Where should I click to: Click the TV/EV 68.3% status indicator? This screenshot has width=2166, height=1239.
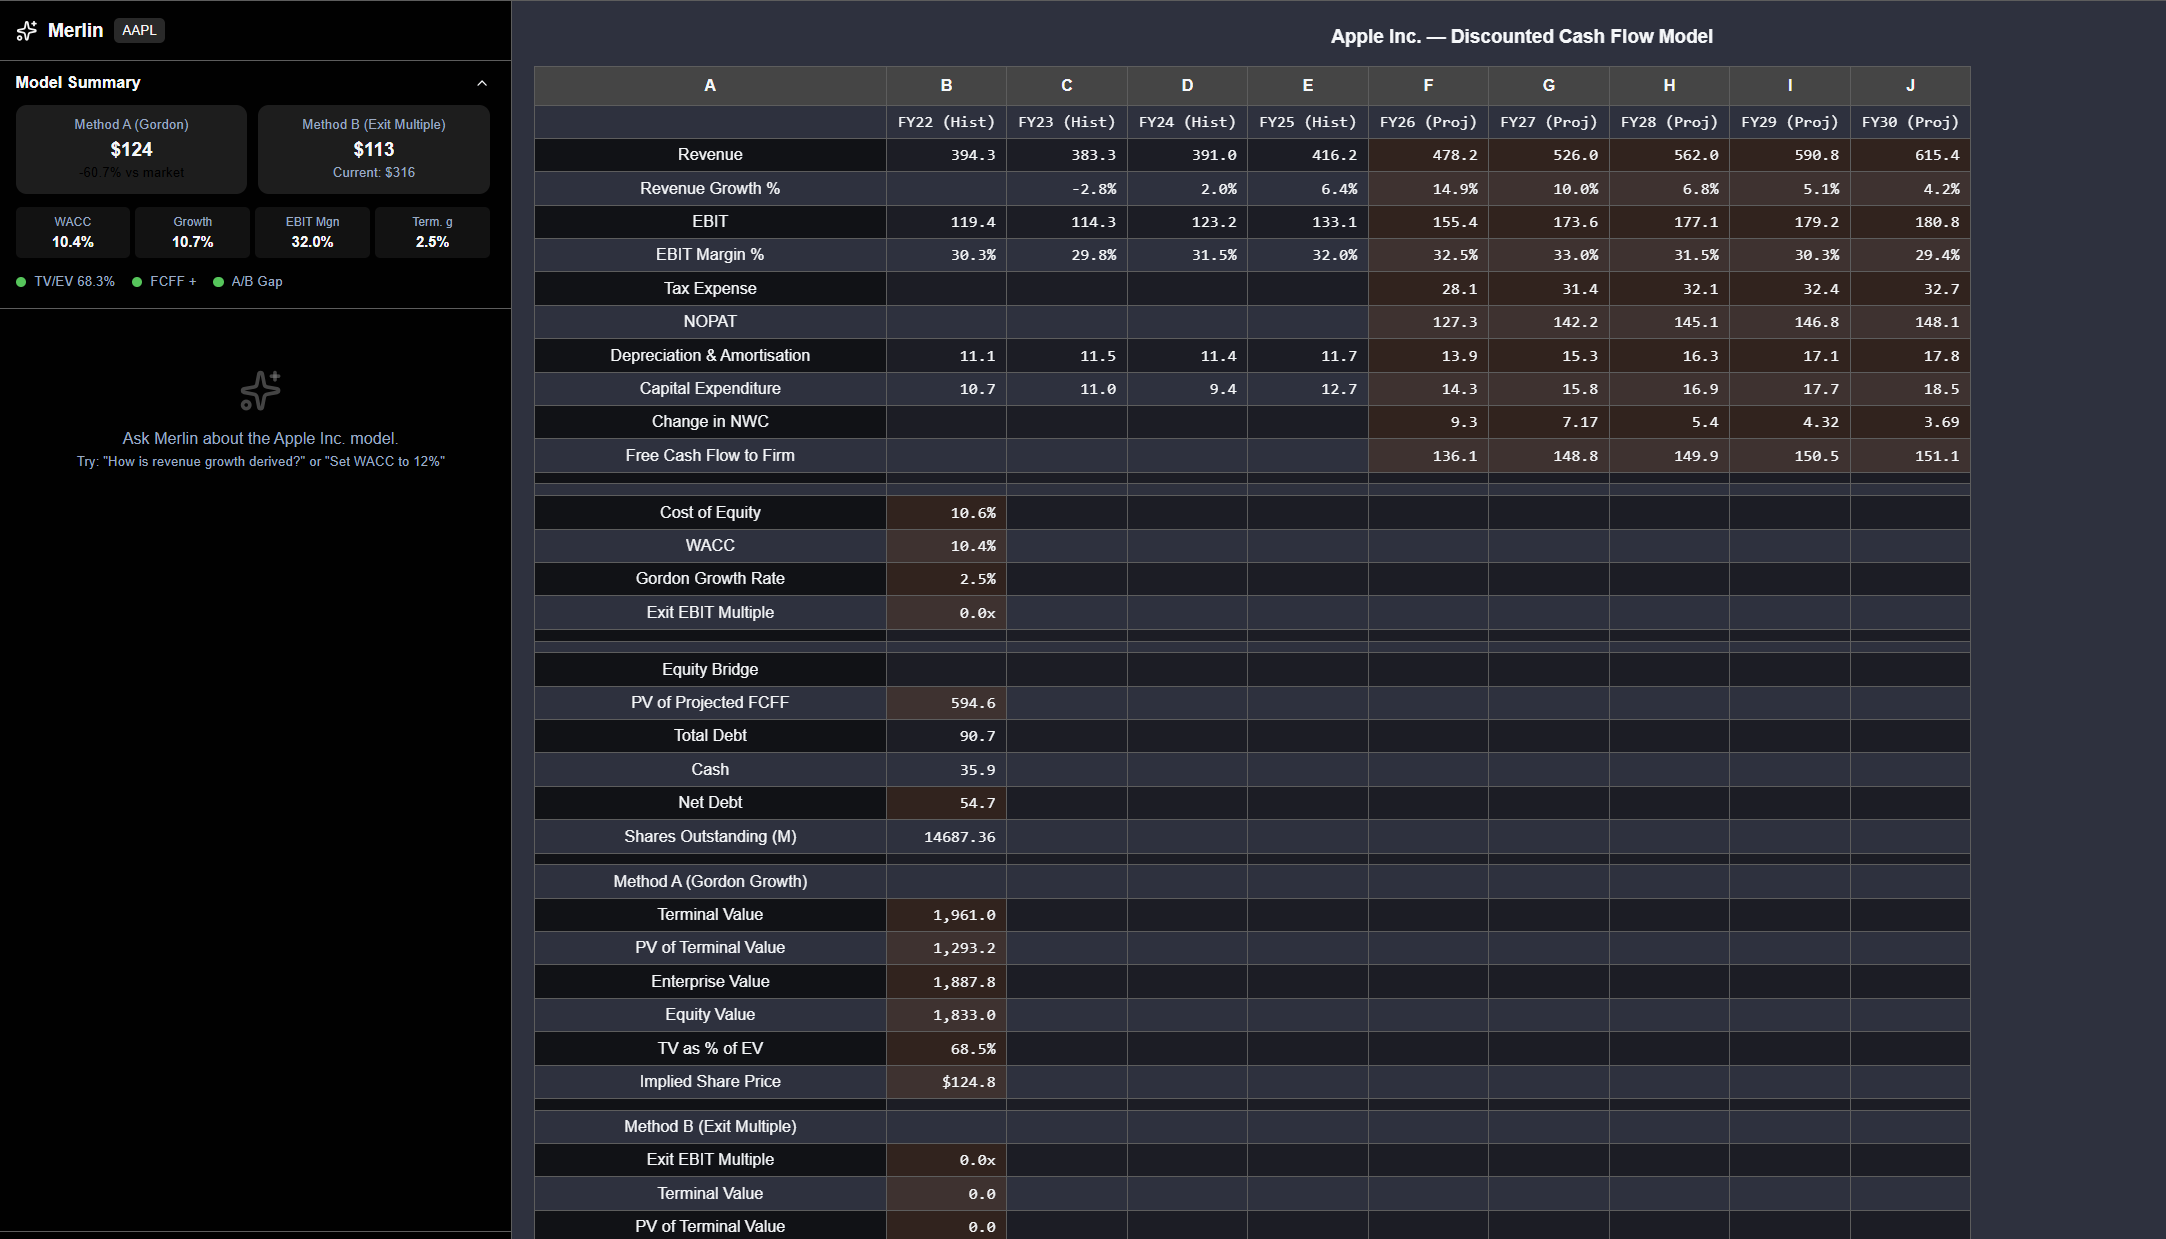pos(66,282)
